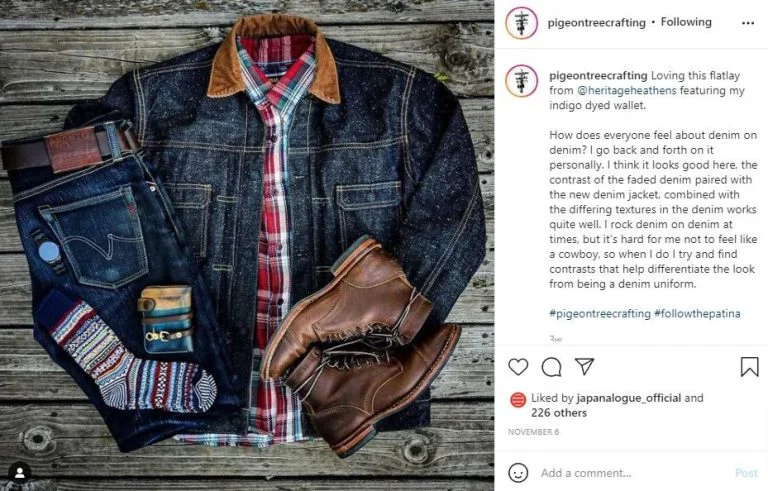
Task: Open #pigeontreecrafting hashtag
Action: (600, 314)
